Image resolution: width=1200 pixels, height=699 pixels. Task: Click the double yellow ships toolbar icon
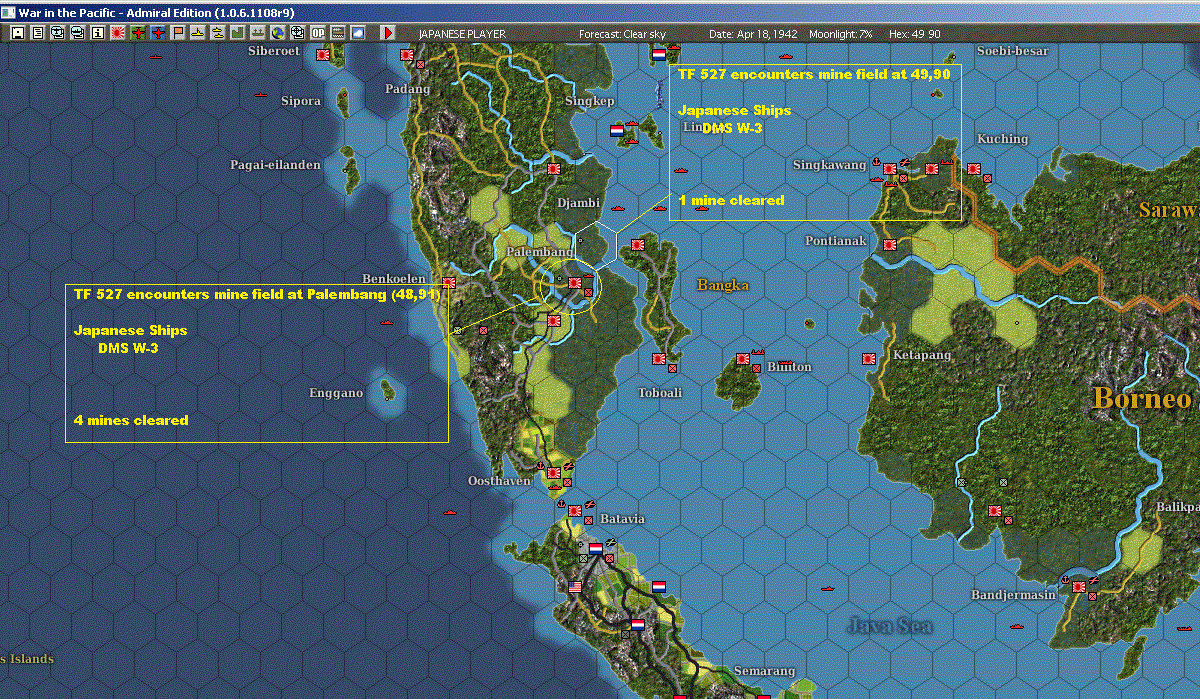[x=218, y=33]
